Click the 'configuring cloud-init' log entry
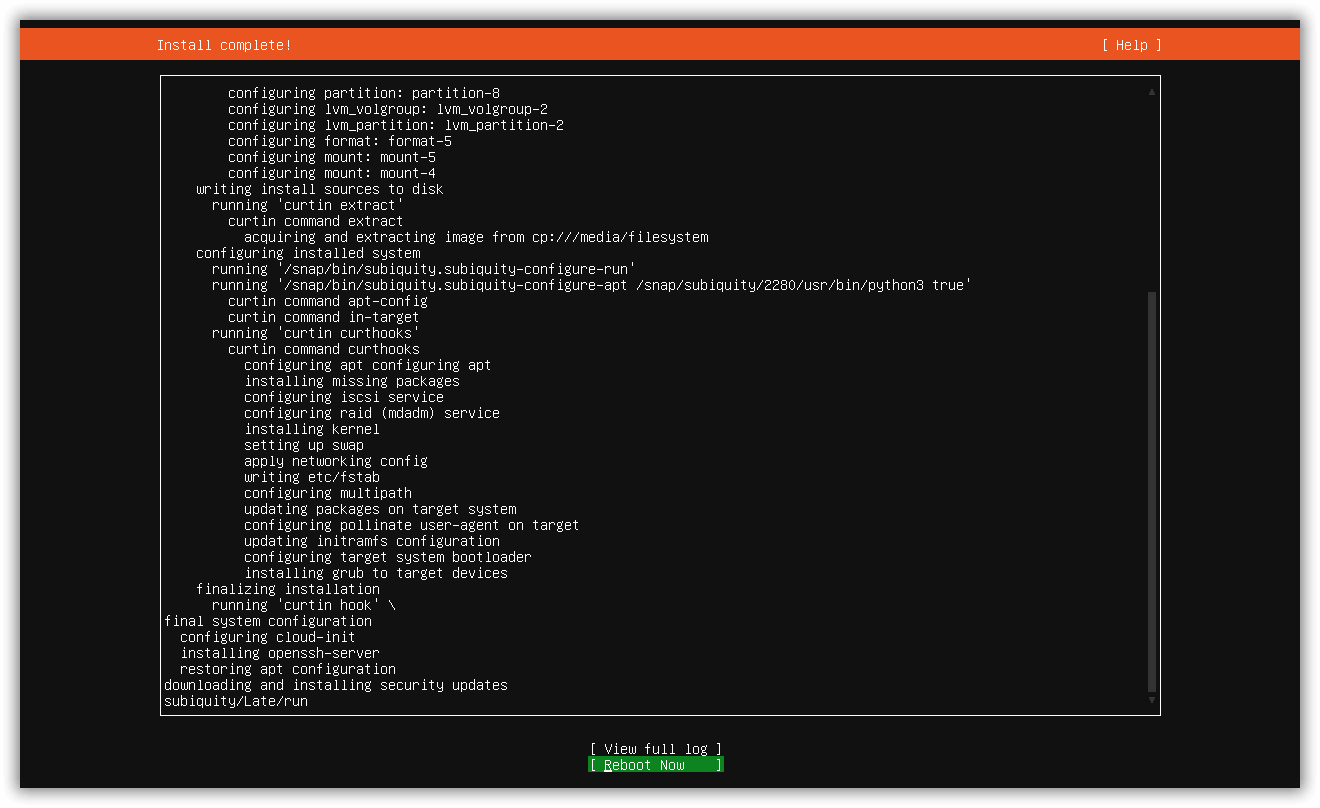Image resolution: width=1320 pixels, height=808 pixels. click(x=268, y=637)
